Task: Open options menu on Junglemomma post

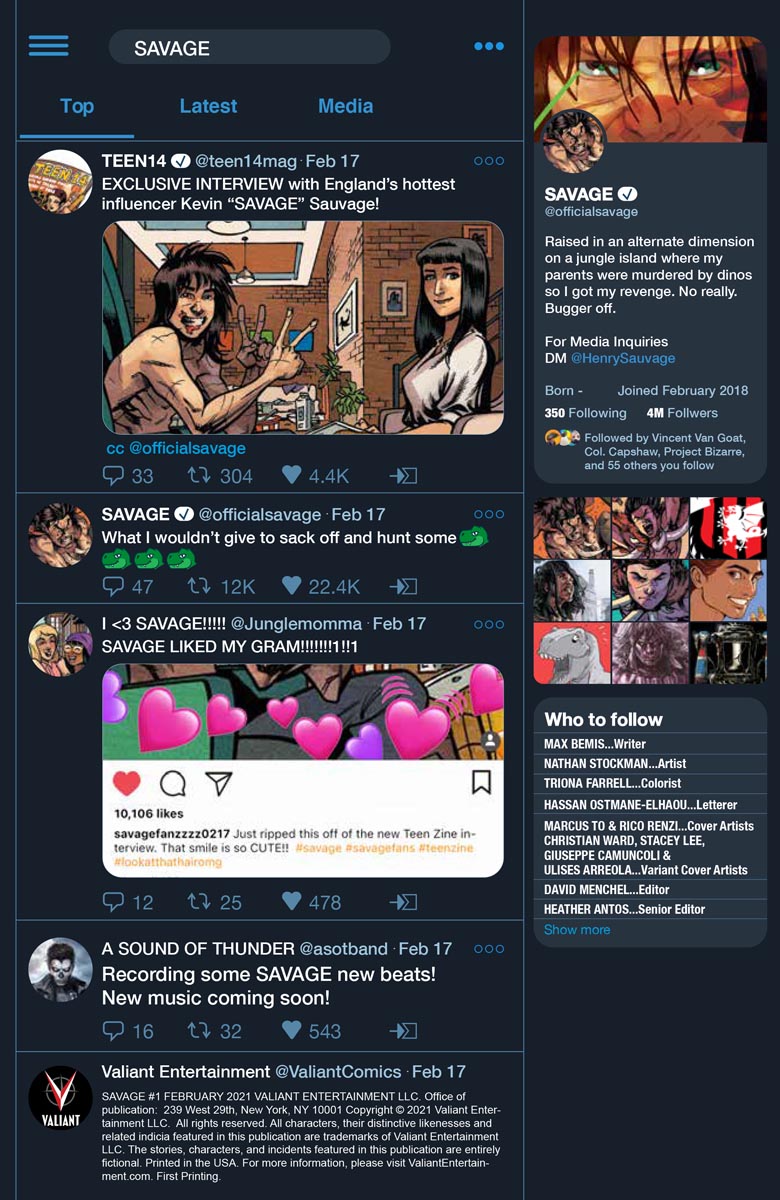Action: coord(488,624)
